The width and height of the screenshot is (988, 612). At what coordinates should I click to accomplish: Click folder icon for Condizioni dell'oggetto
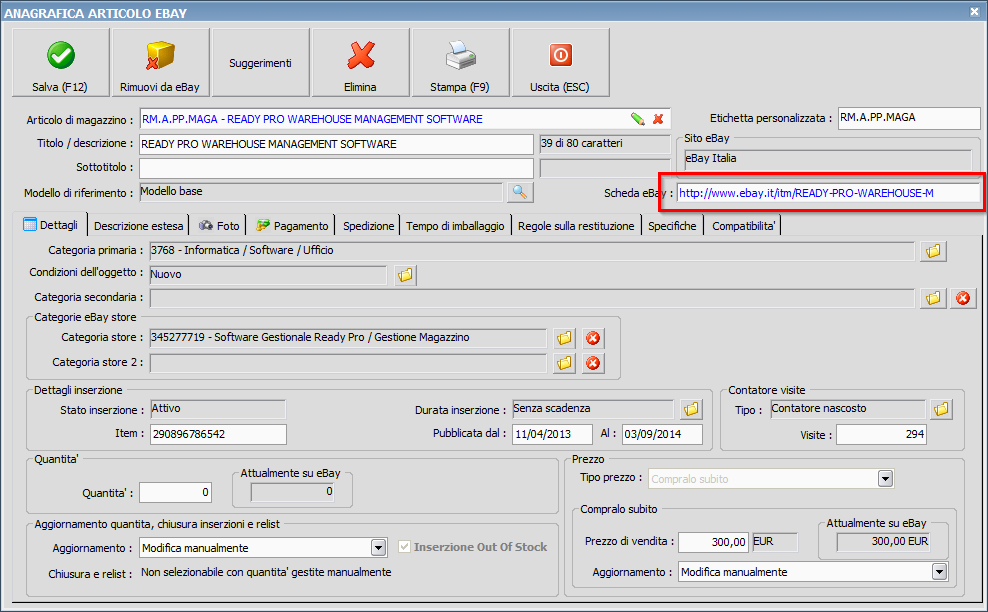pyautogui.click(x=405, y=275)
